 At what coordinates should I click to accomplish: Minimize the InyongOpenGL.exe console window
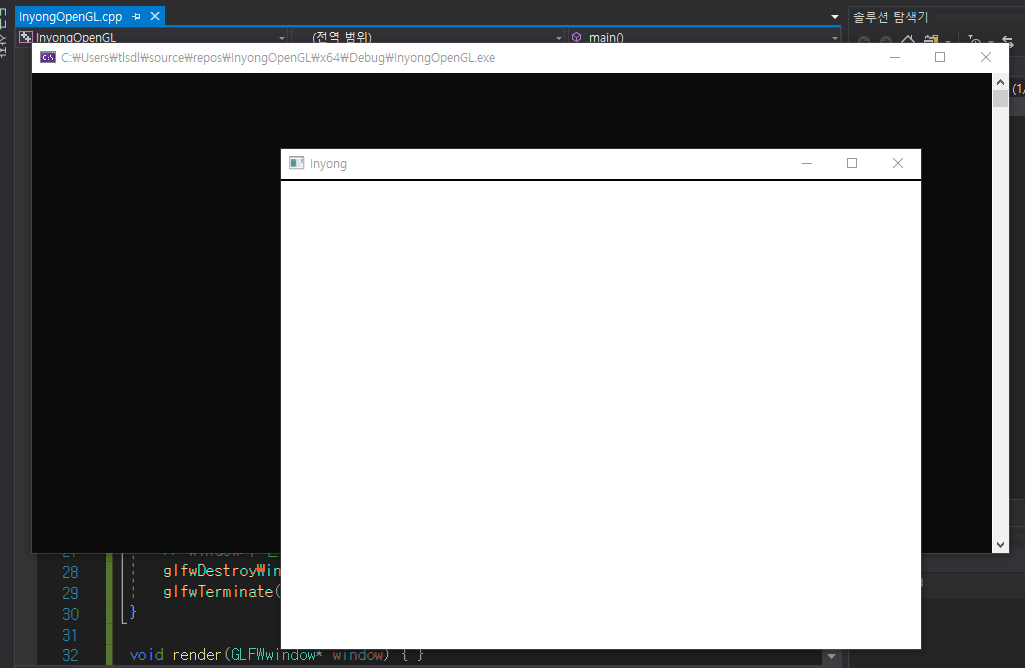click(x=895, y=58)
